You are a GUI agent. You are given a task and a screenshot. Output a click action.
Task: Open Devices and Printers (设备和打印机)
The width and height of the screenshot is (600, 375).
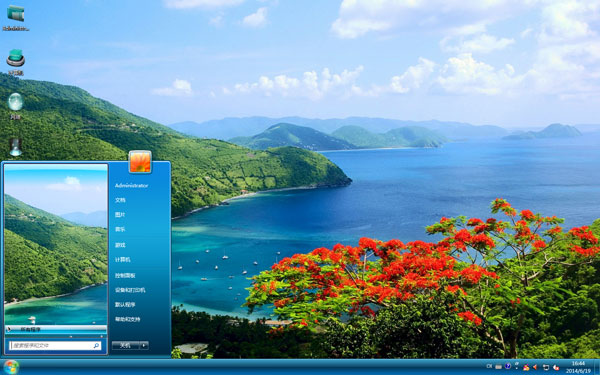tap(130, 290)
